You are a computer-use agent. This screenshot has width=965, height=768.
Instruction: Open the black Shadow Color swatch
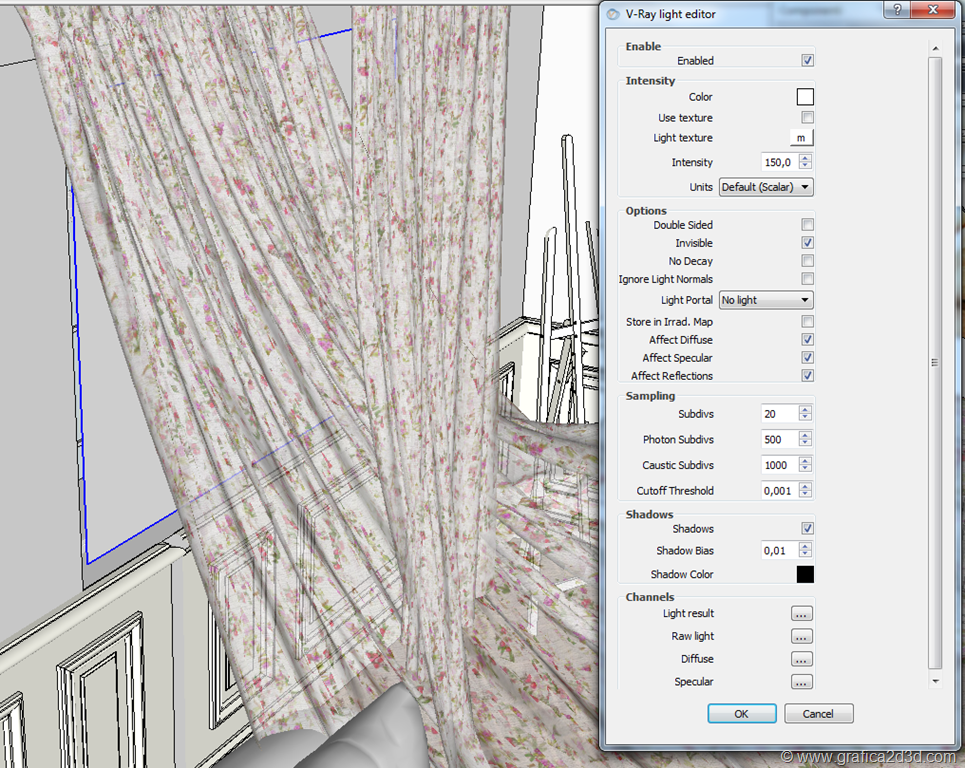coord(805,574)
